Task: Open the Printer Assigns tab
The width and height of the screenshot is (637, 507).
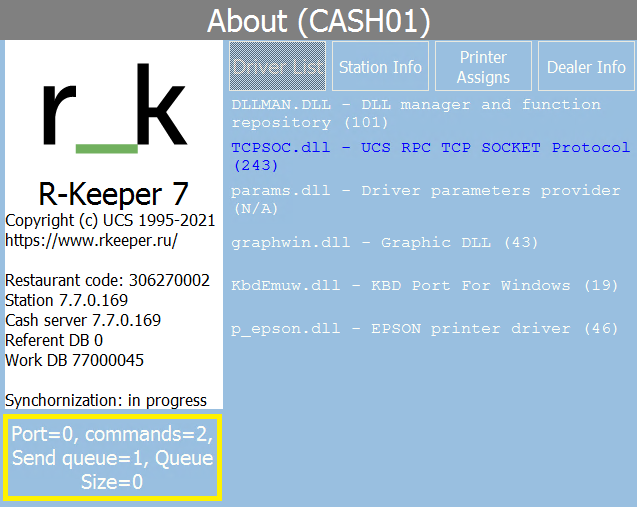Action: pos(483,66)
